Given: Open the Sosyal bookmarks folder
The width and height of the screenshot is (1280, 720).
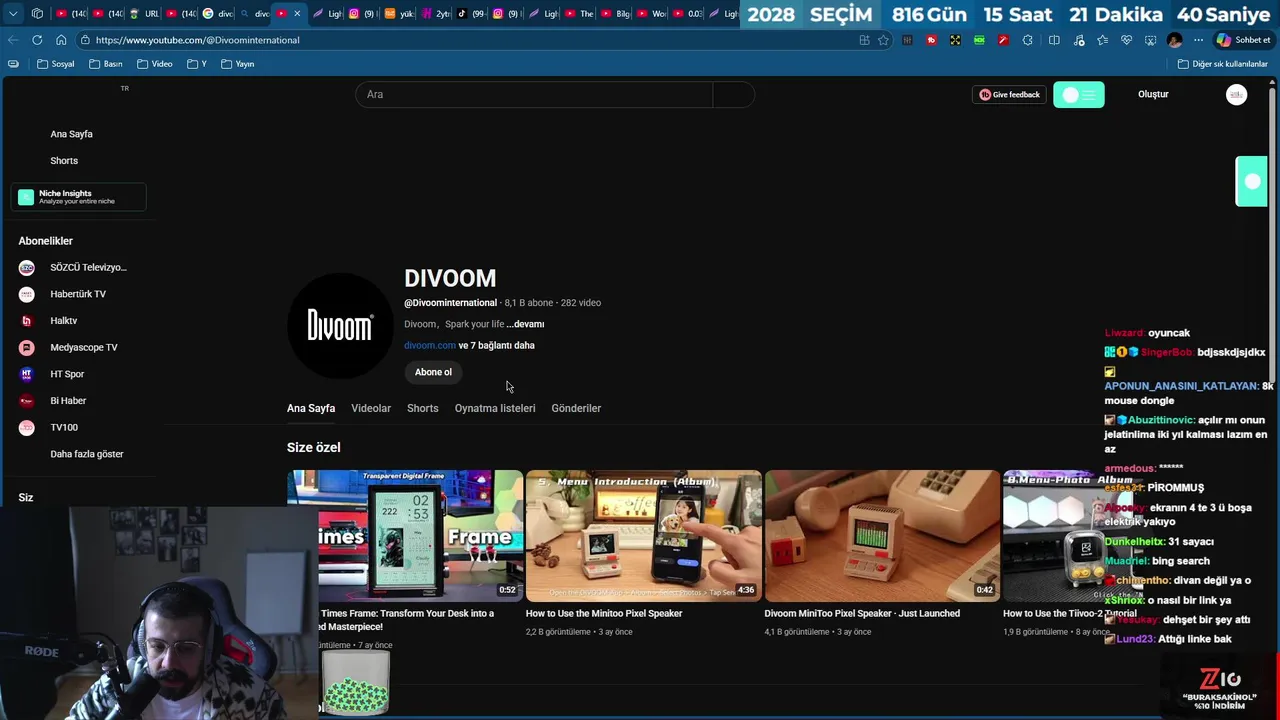Looking at the screenshot, I should point(55,64).
